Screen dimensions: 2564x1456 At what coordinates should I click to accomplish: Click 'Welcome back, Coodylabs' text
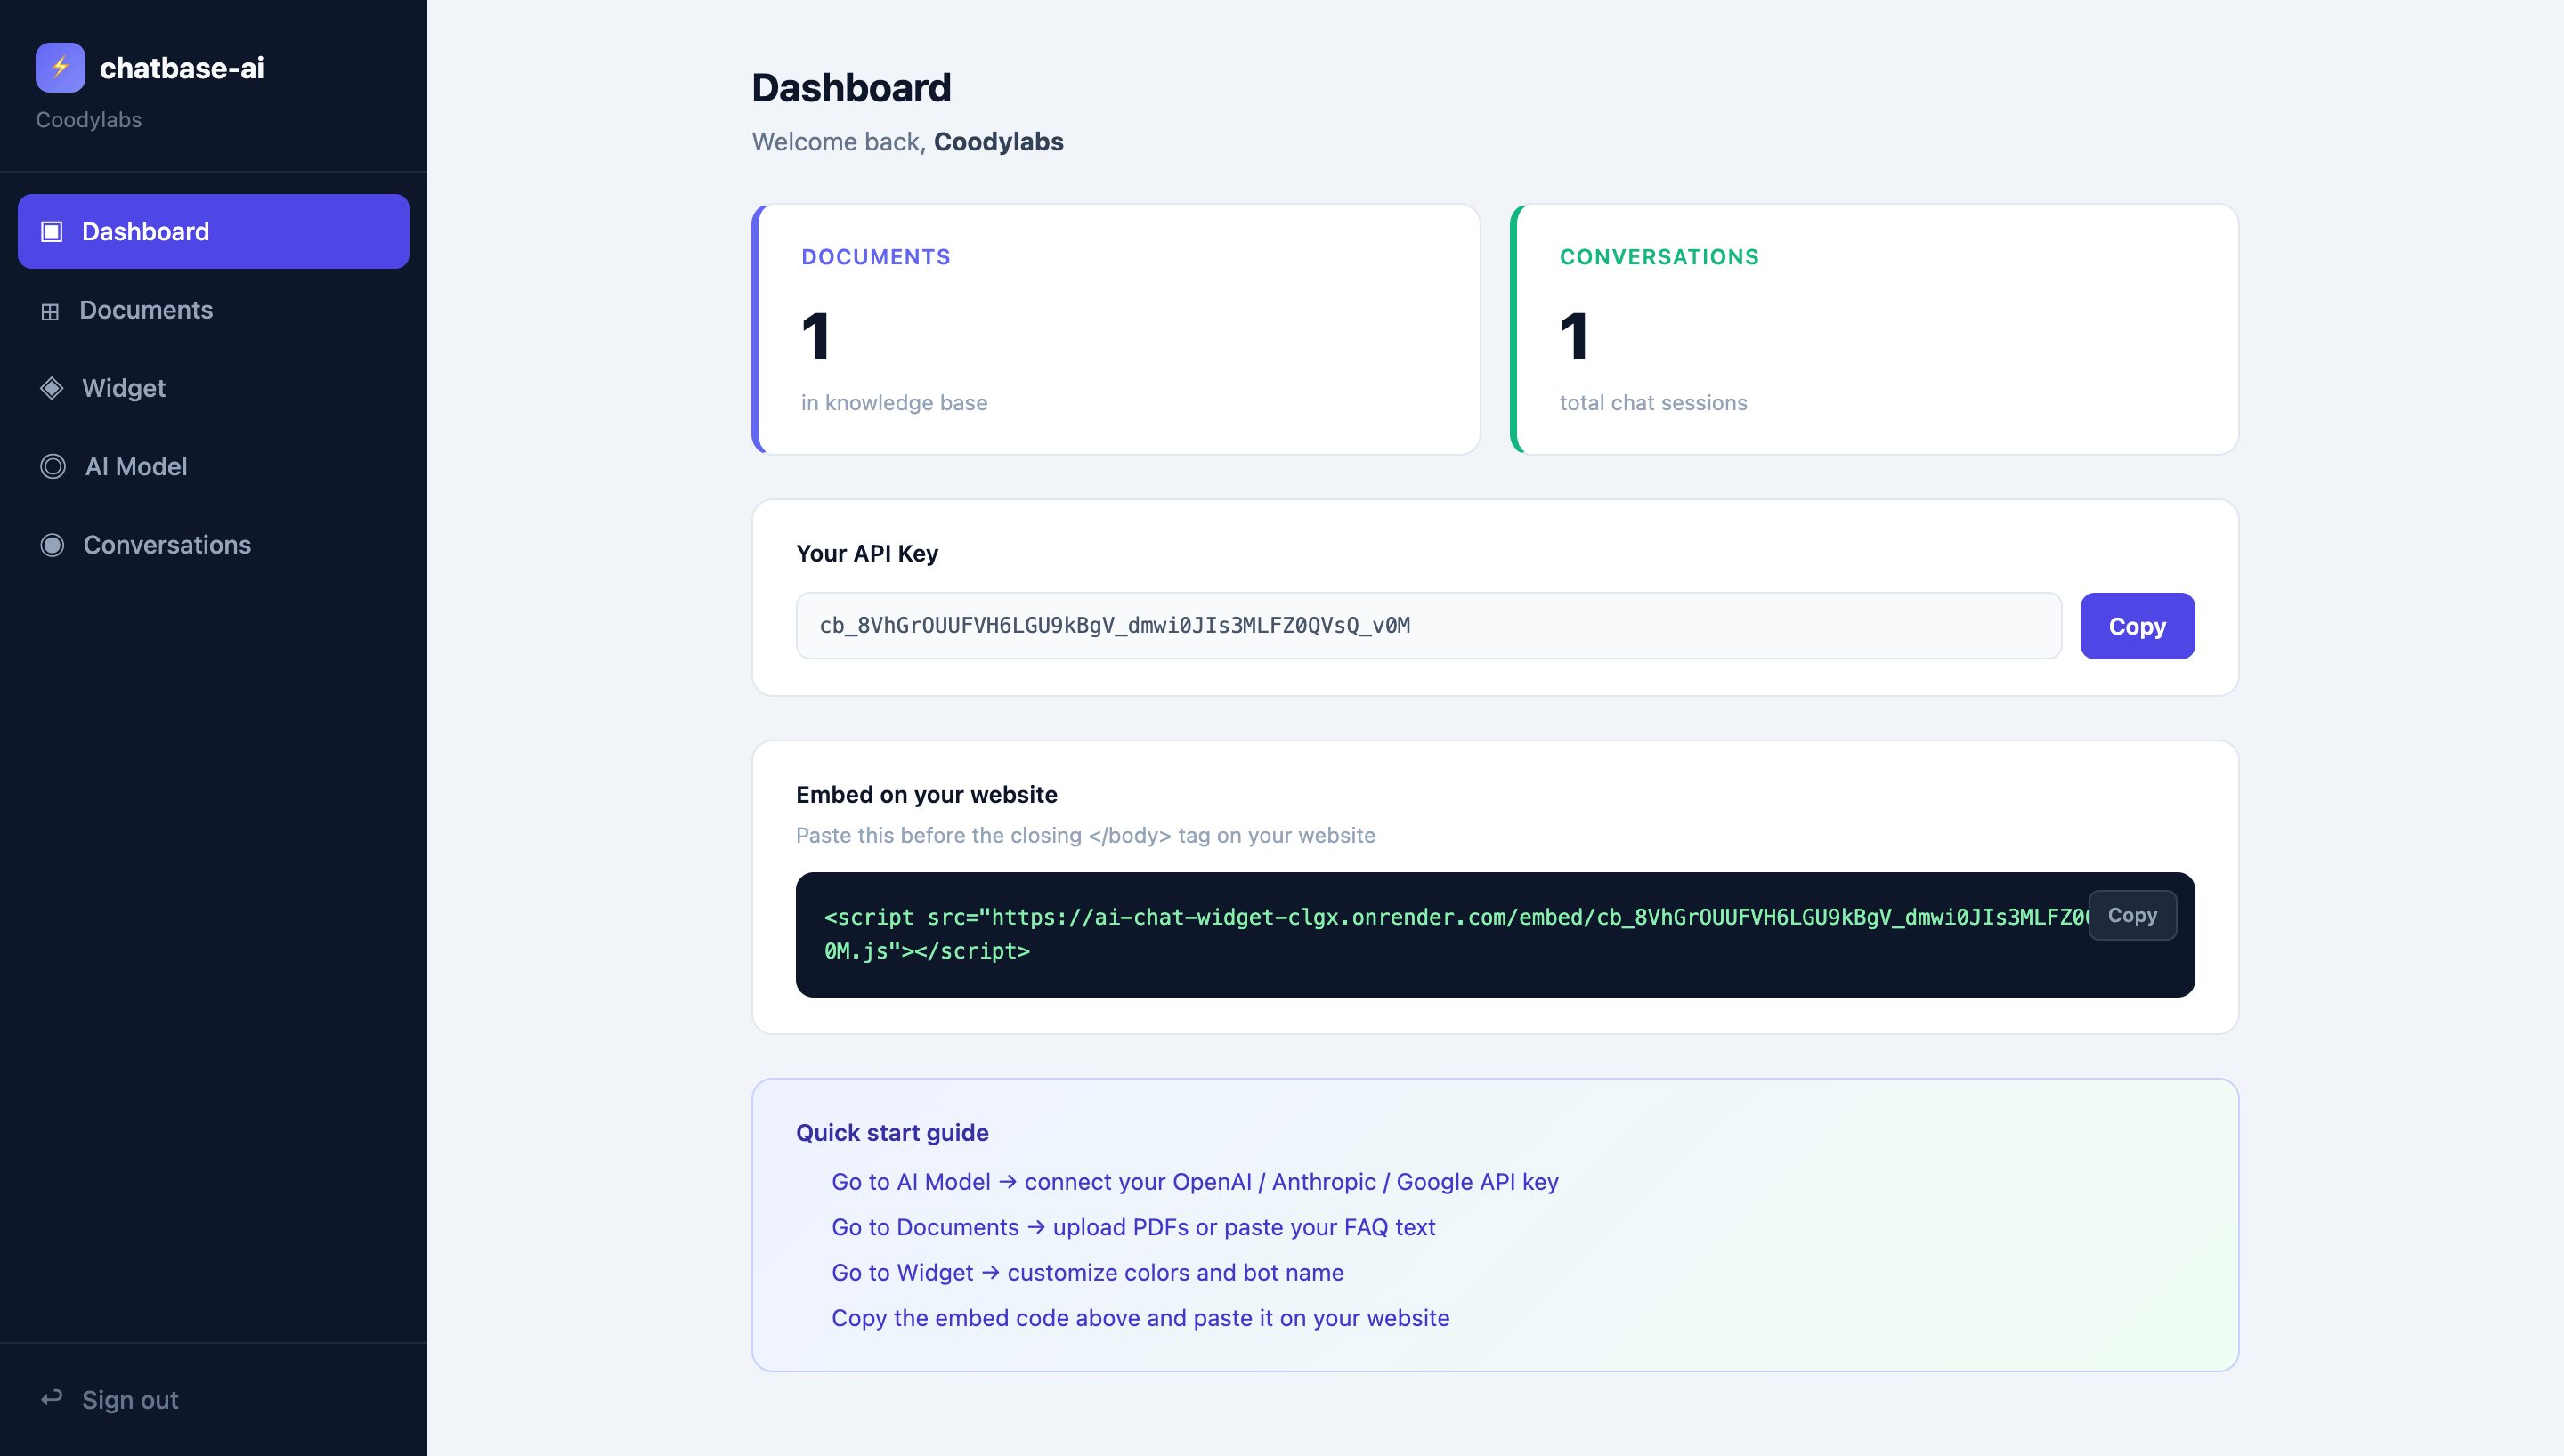tap(908, 142)
